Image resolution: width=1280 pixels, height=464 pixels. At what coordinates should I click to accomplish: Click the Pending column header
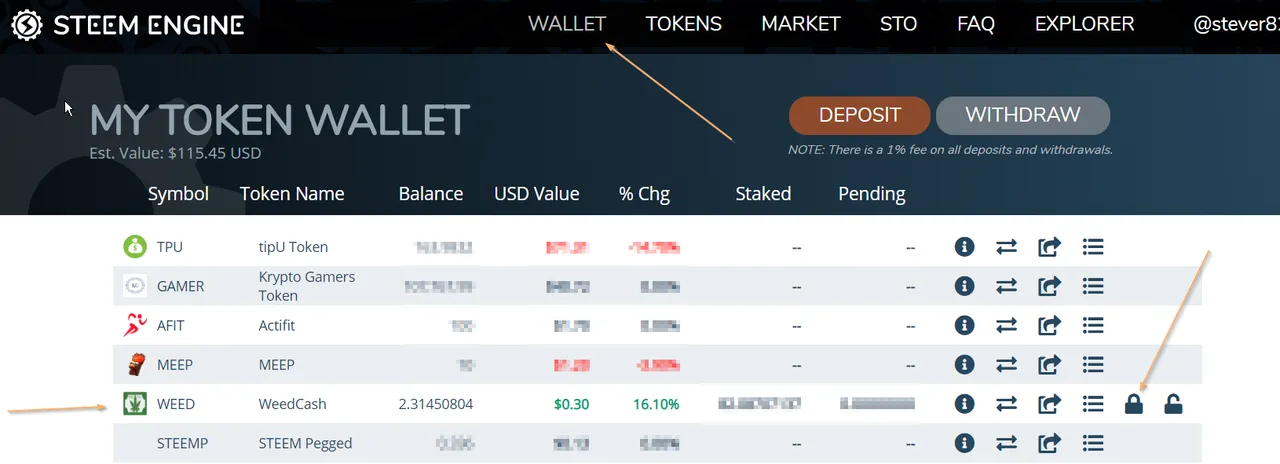tap(872, 194)
